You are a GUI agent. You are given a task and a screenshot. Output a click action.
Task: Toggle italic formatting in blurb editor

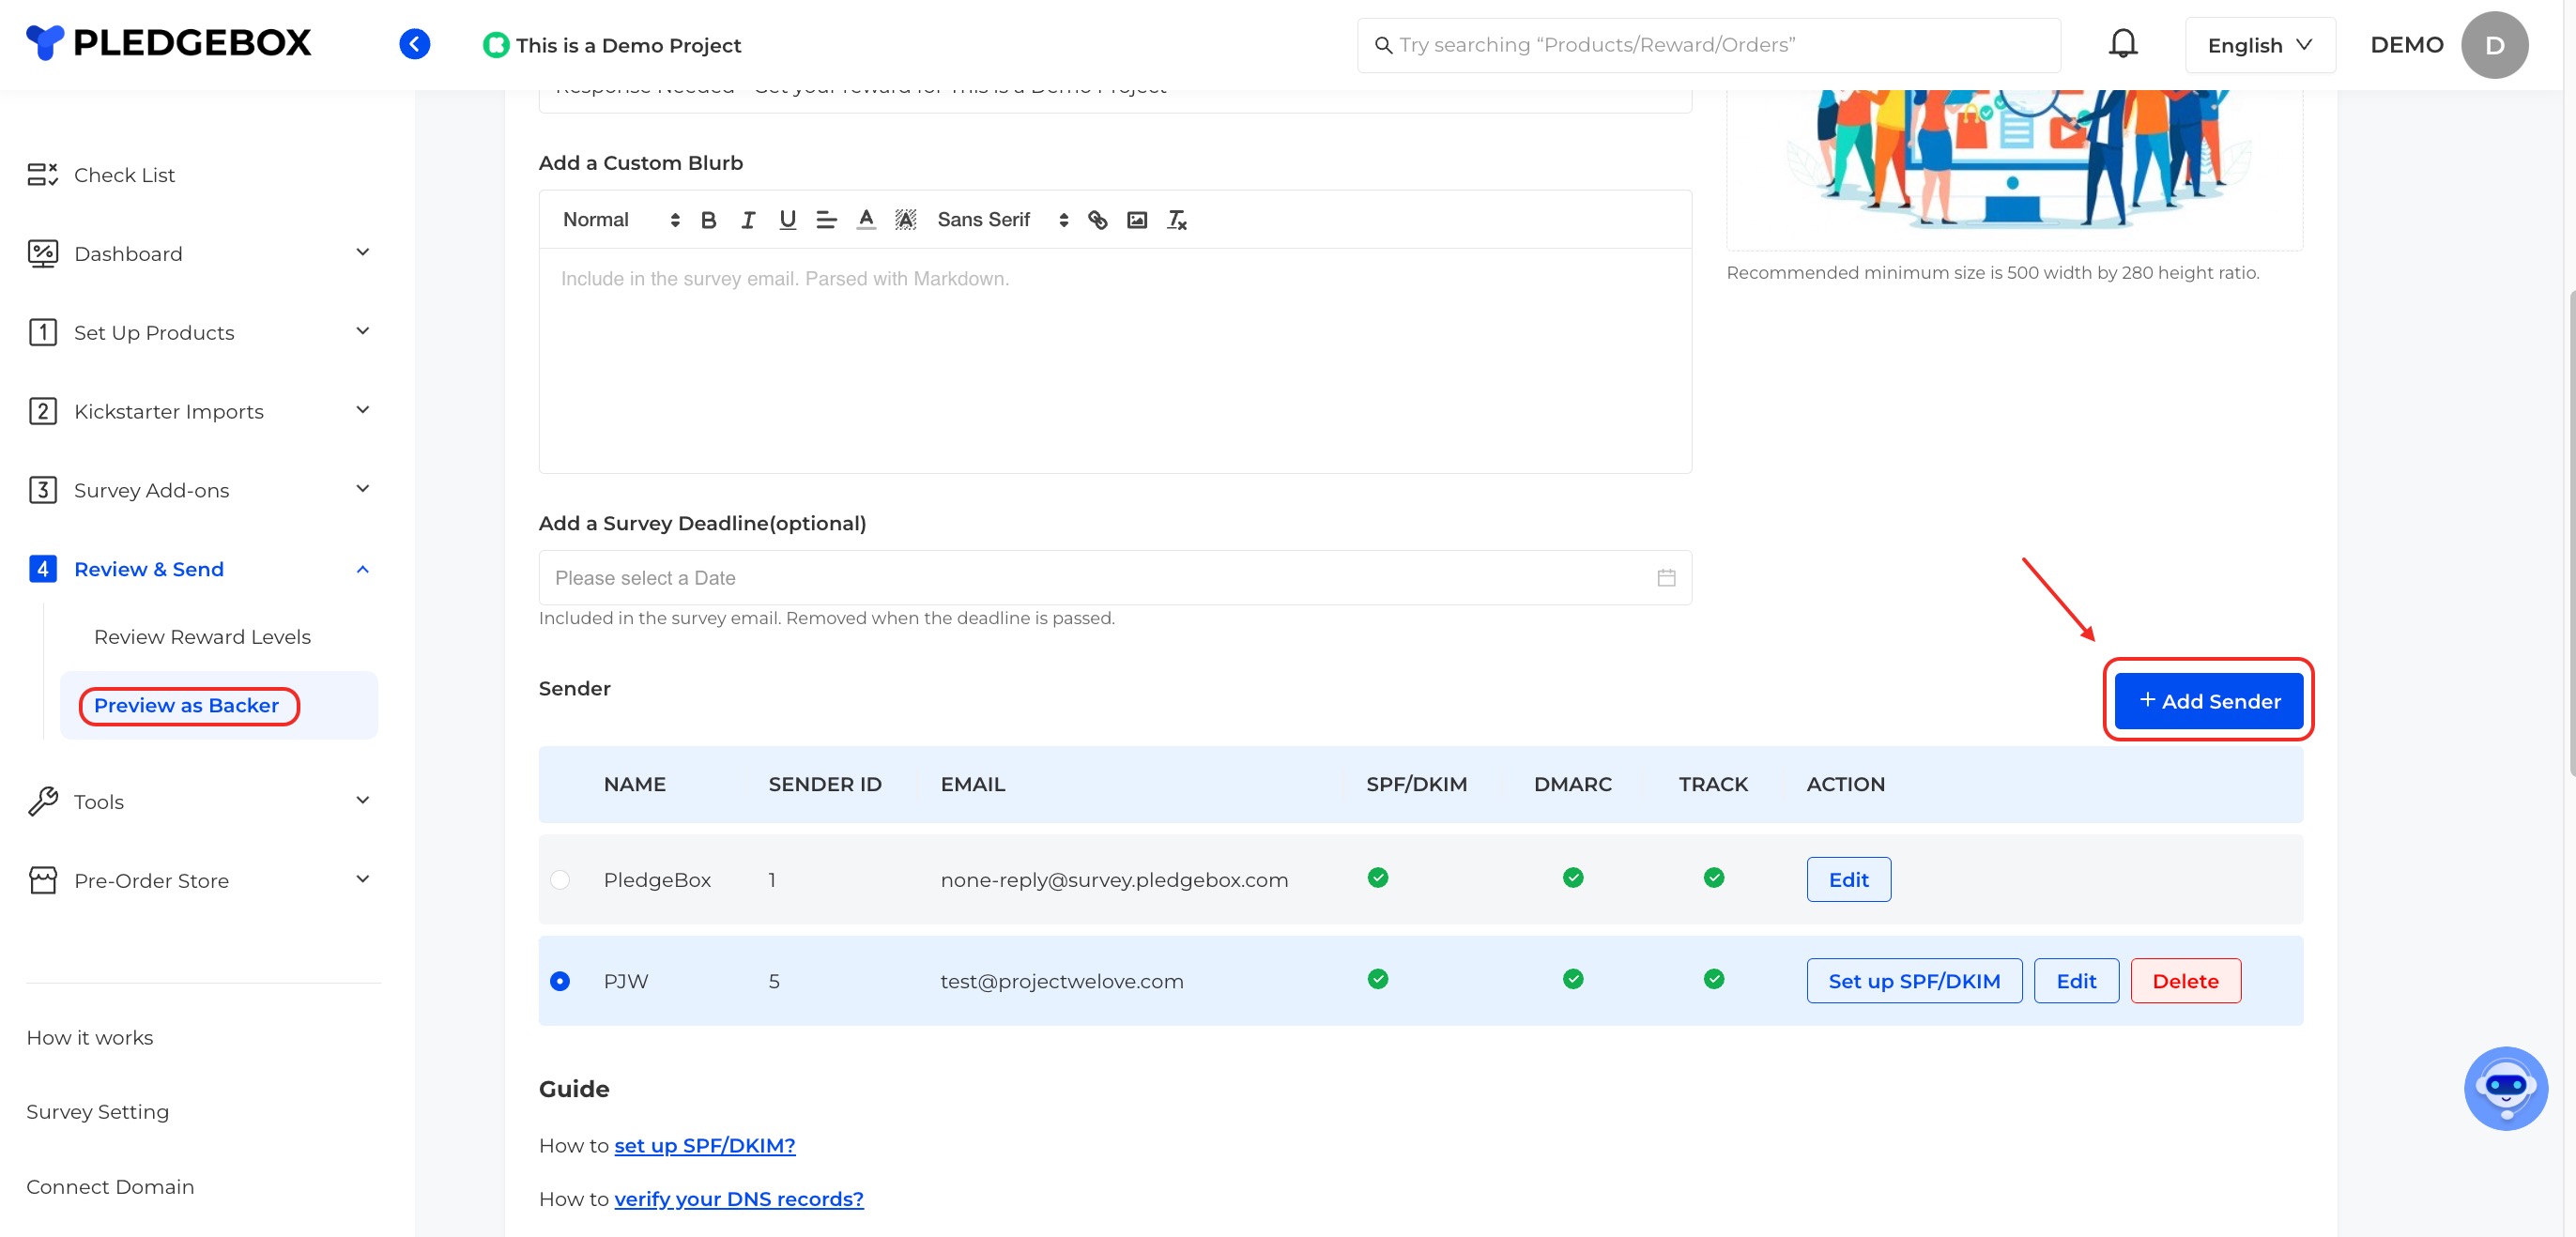click(748, 220)
